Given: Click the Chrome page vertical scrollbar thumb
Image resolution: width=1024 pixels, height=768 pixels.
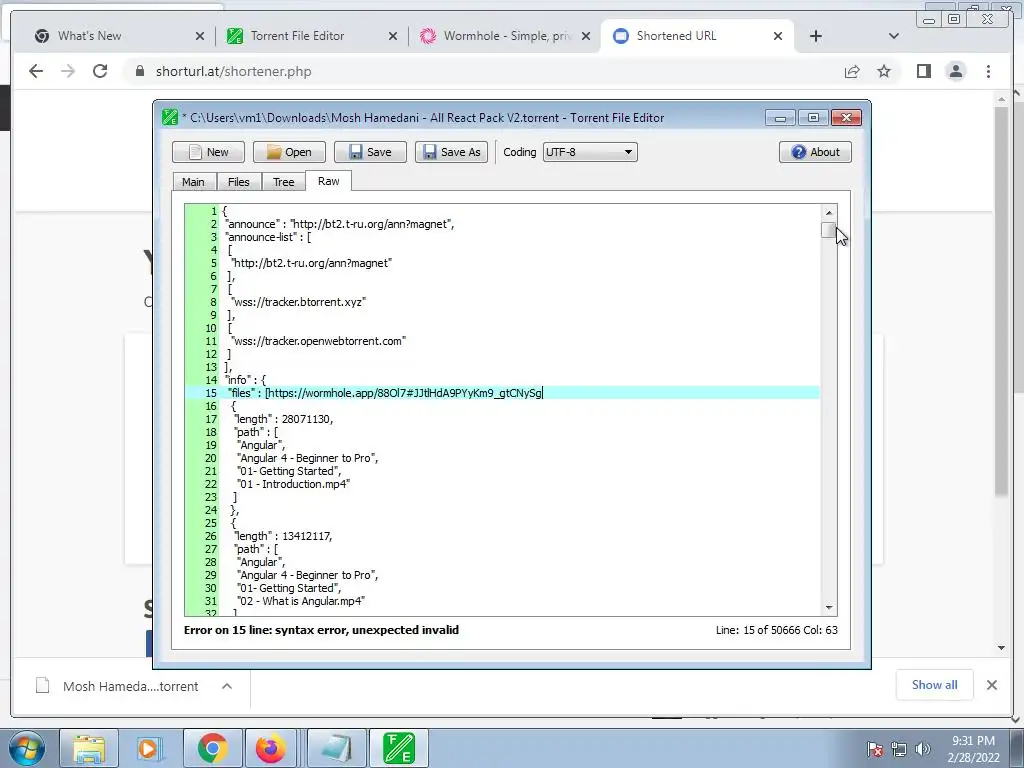Looking at the screenshot, I should 1002,300.
